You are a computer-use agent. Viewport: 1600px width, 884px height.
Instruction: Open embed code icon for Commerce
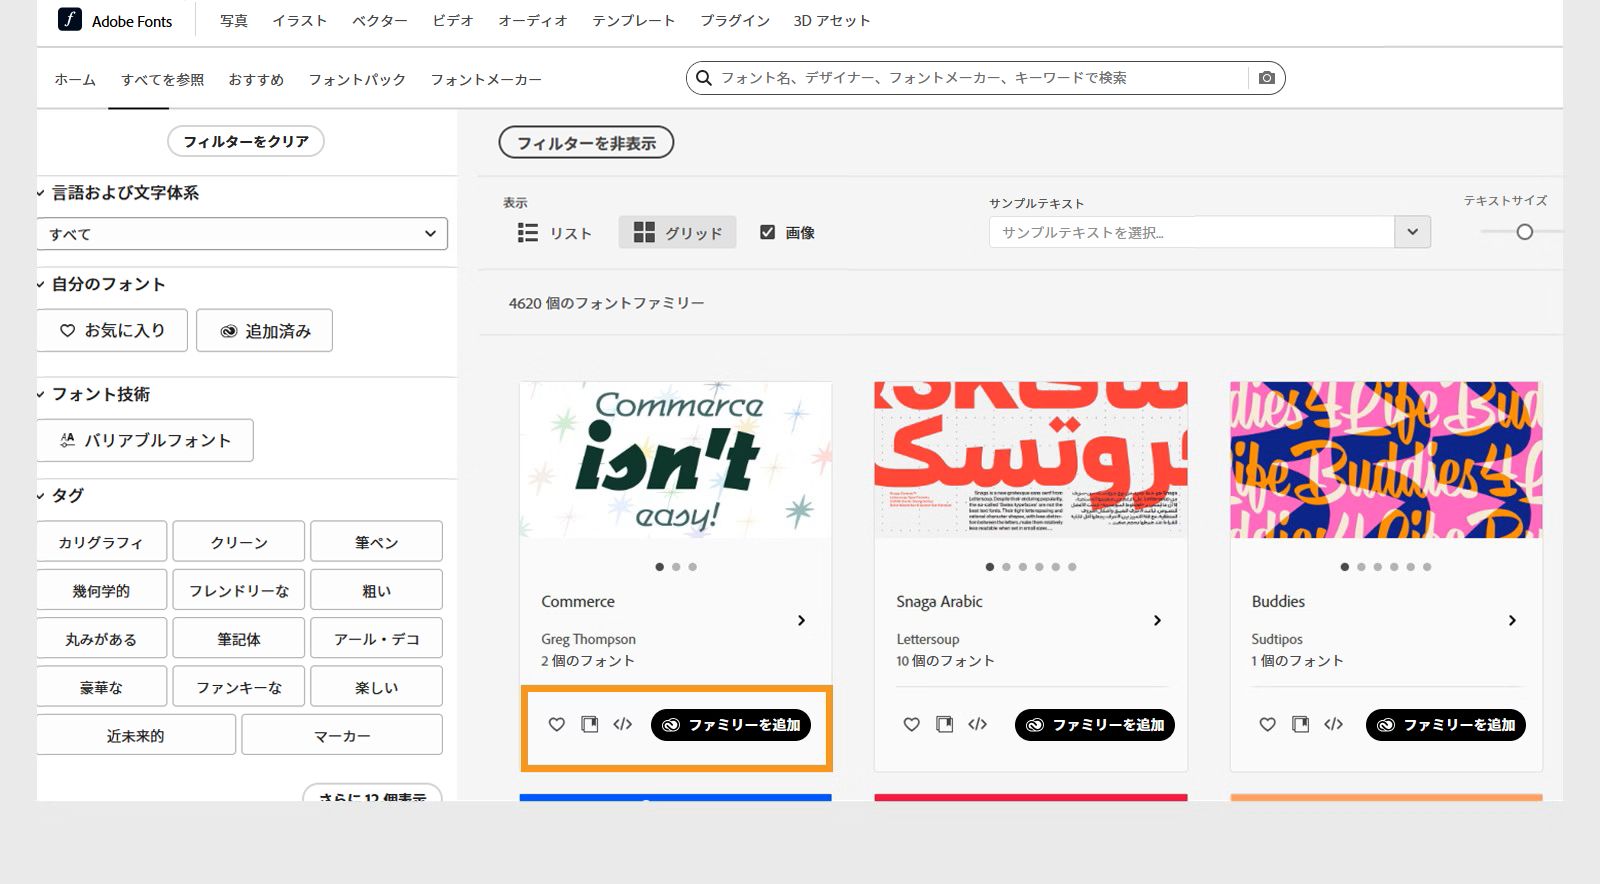pos(623,725)
